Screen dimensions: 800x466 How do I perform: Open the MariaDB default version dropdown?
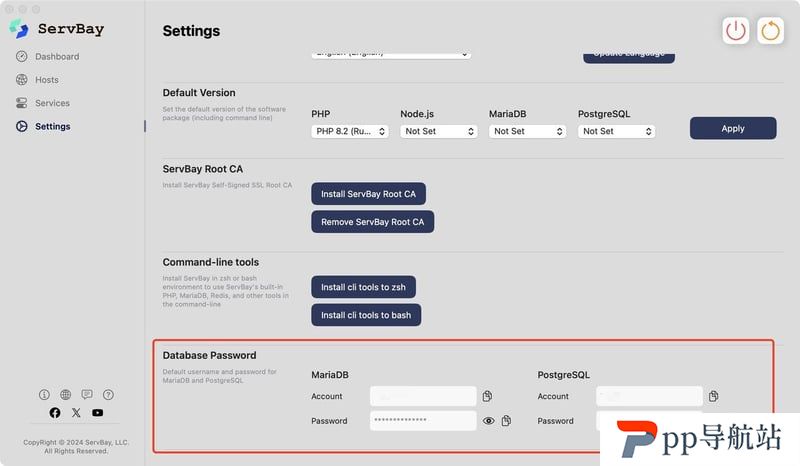coord(528,131)
